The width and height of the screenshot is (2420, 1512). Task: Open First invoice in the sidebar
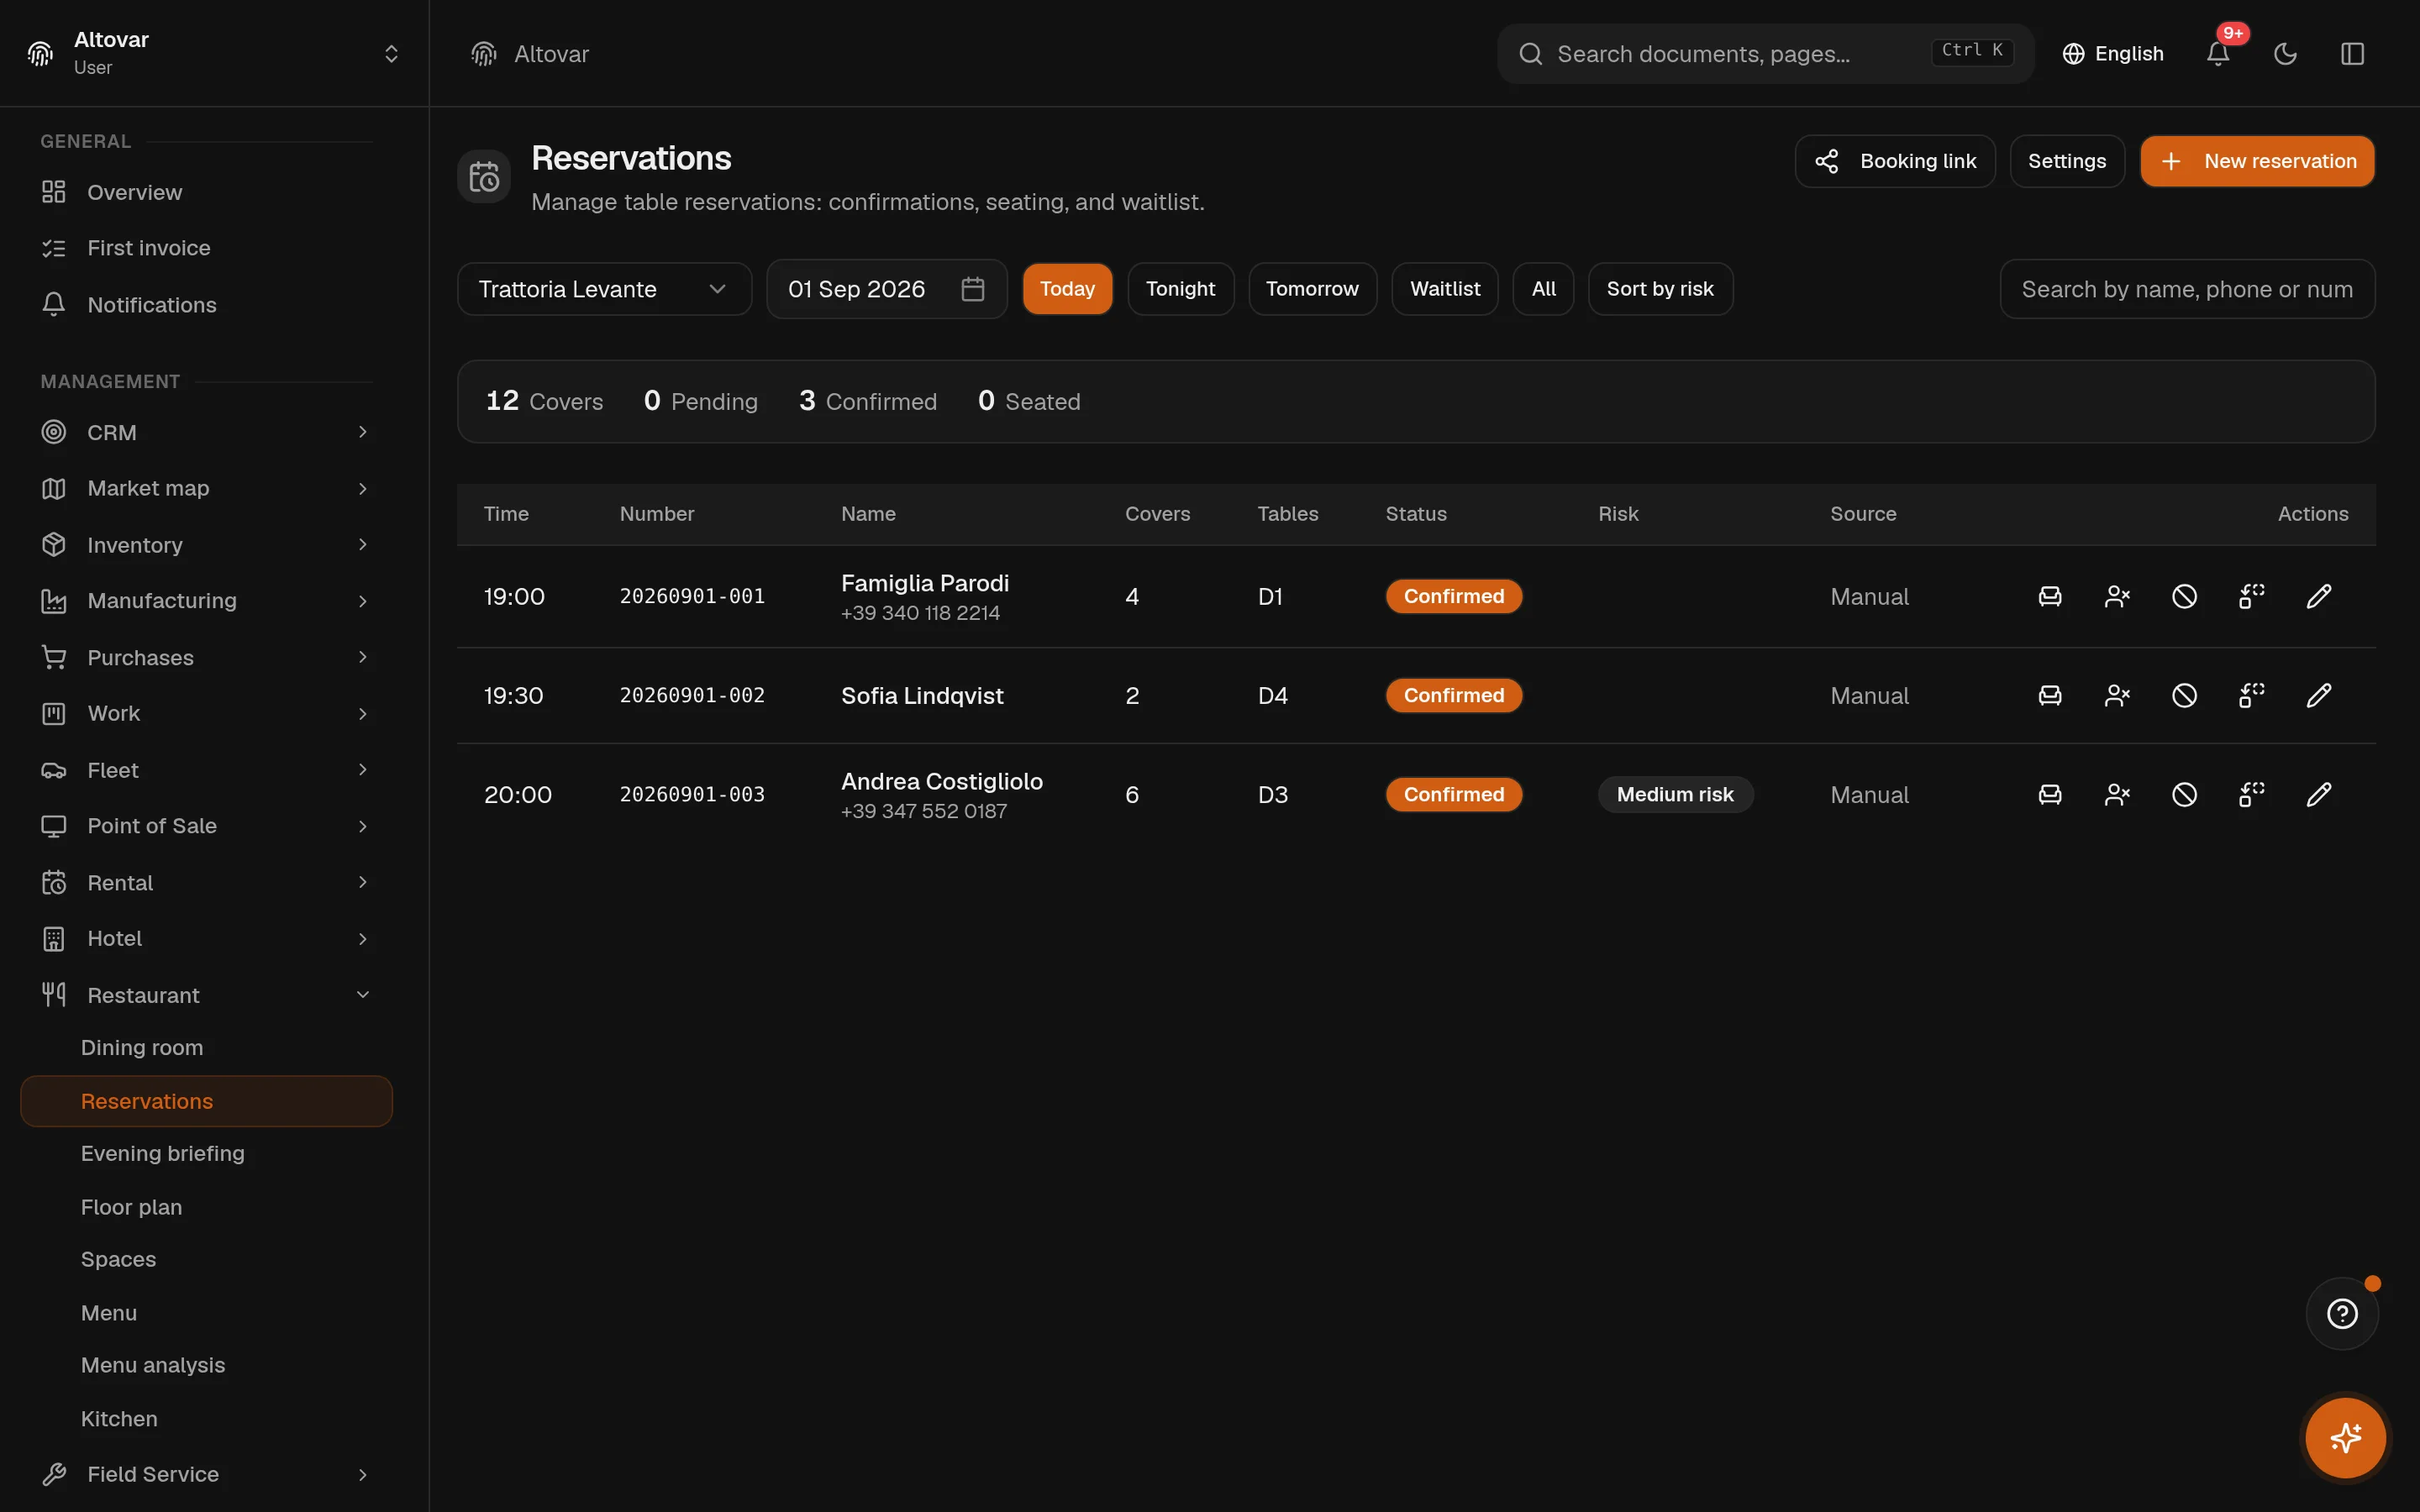(206, 248)
